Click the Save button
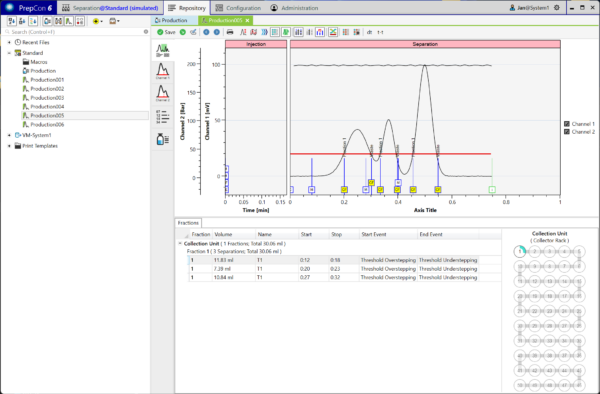 tap(166, 32)
